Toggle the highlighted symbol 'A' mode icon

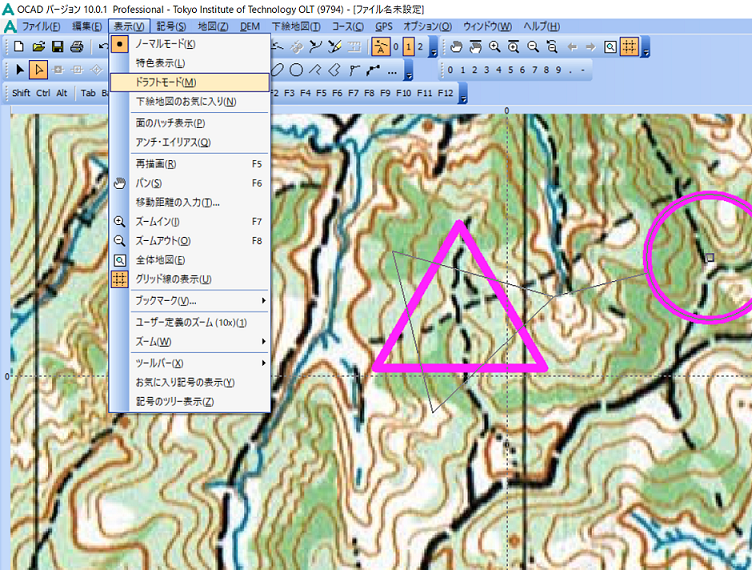tap(381, 47)
